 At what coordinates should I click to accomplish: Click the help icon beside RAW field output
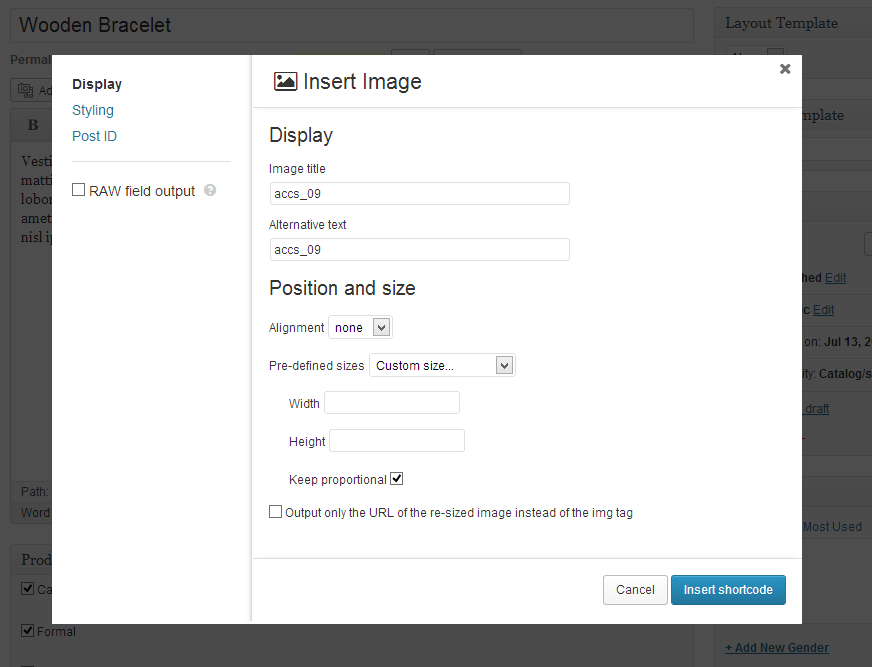tap(210, 190)
